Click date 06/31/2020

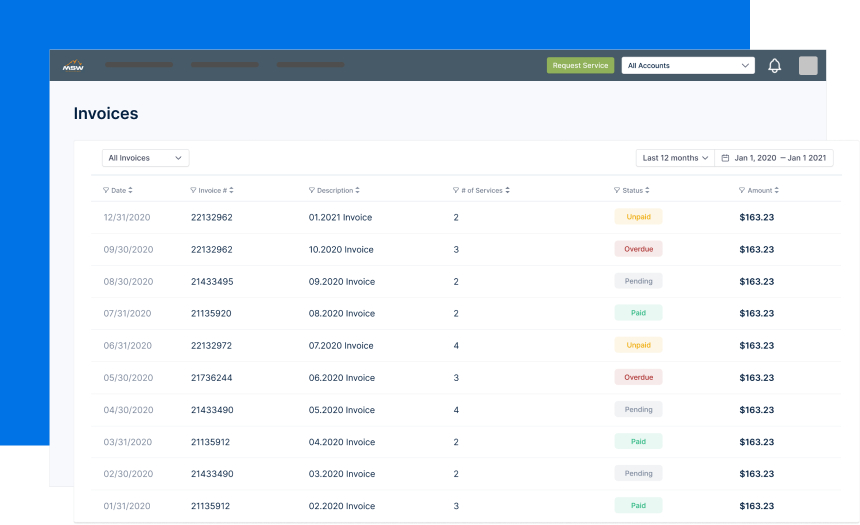(x=128, y=346)
